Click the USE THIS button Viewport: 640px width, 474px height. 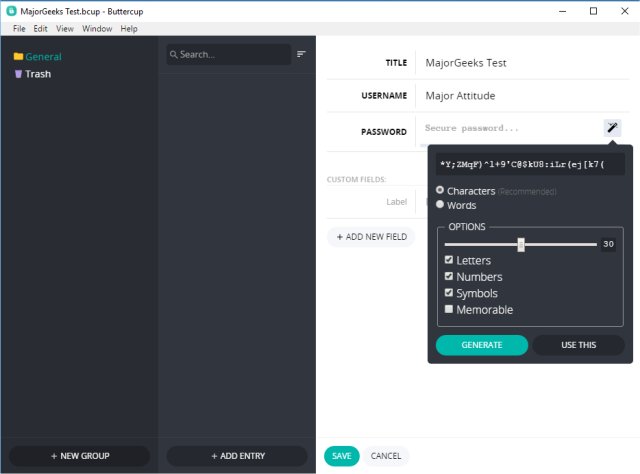(x=578, y=345)
